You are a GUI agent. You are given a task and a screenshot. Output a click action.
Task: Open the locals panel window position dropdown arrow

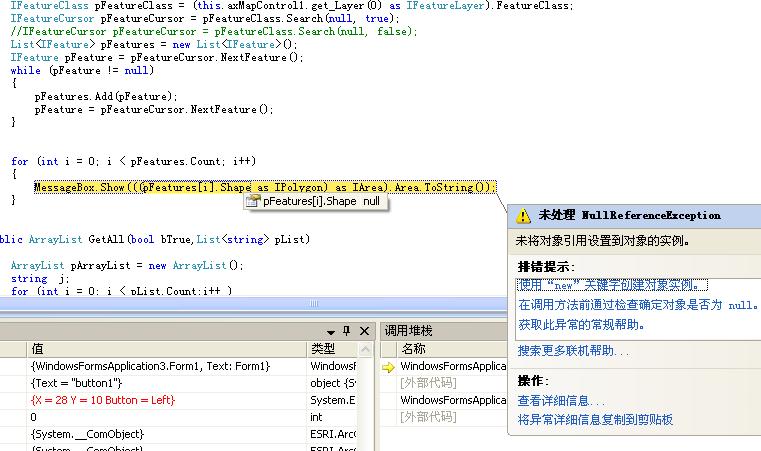pos(331,331)
